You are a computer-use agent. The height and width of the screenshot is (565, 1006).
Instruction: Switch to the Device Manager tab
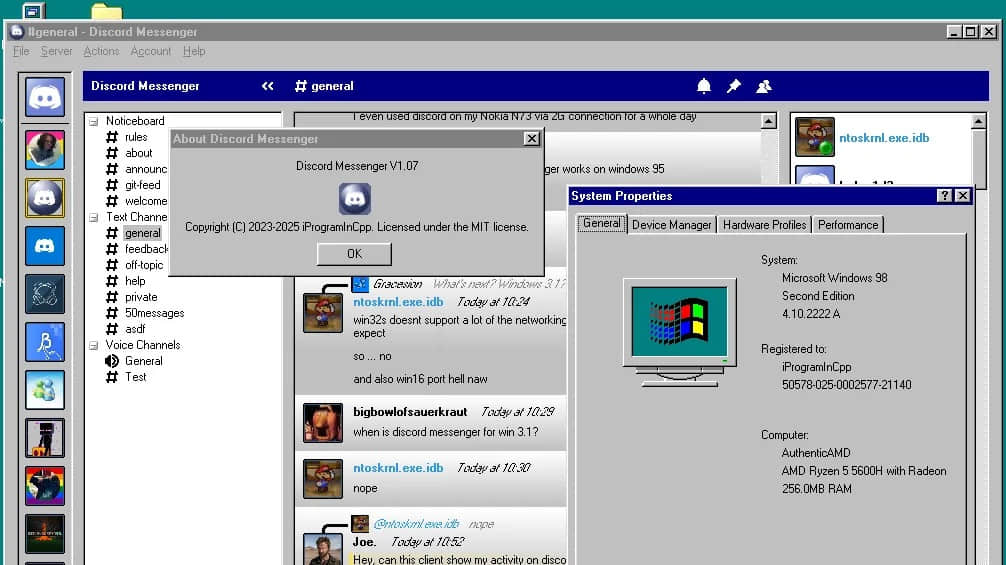[672, 225]
